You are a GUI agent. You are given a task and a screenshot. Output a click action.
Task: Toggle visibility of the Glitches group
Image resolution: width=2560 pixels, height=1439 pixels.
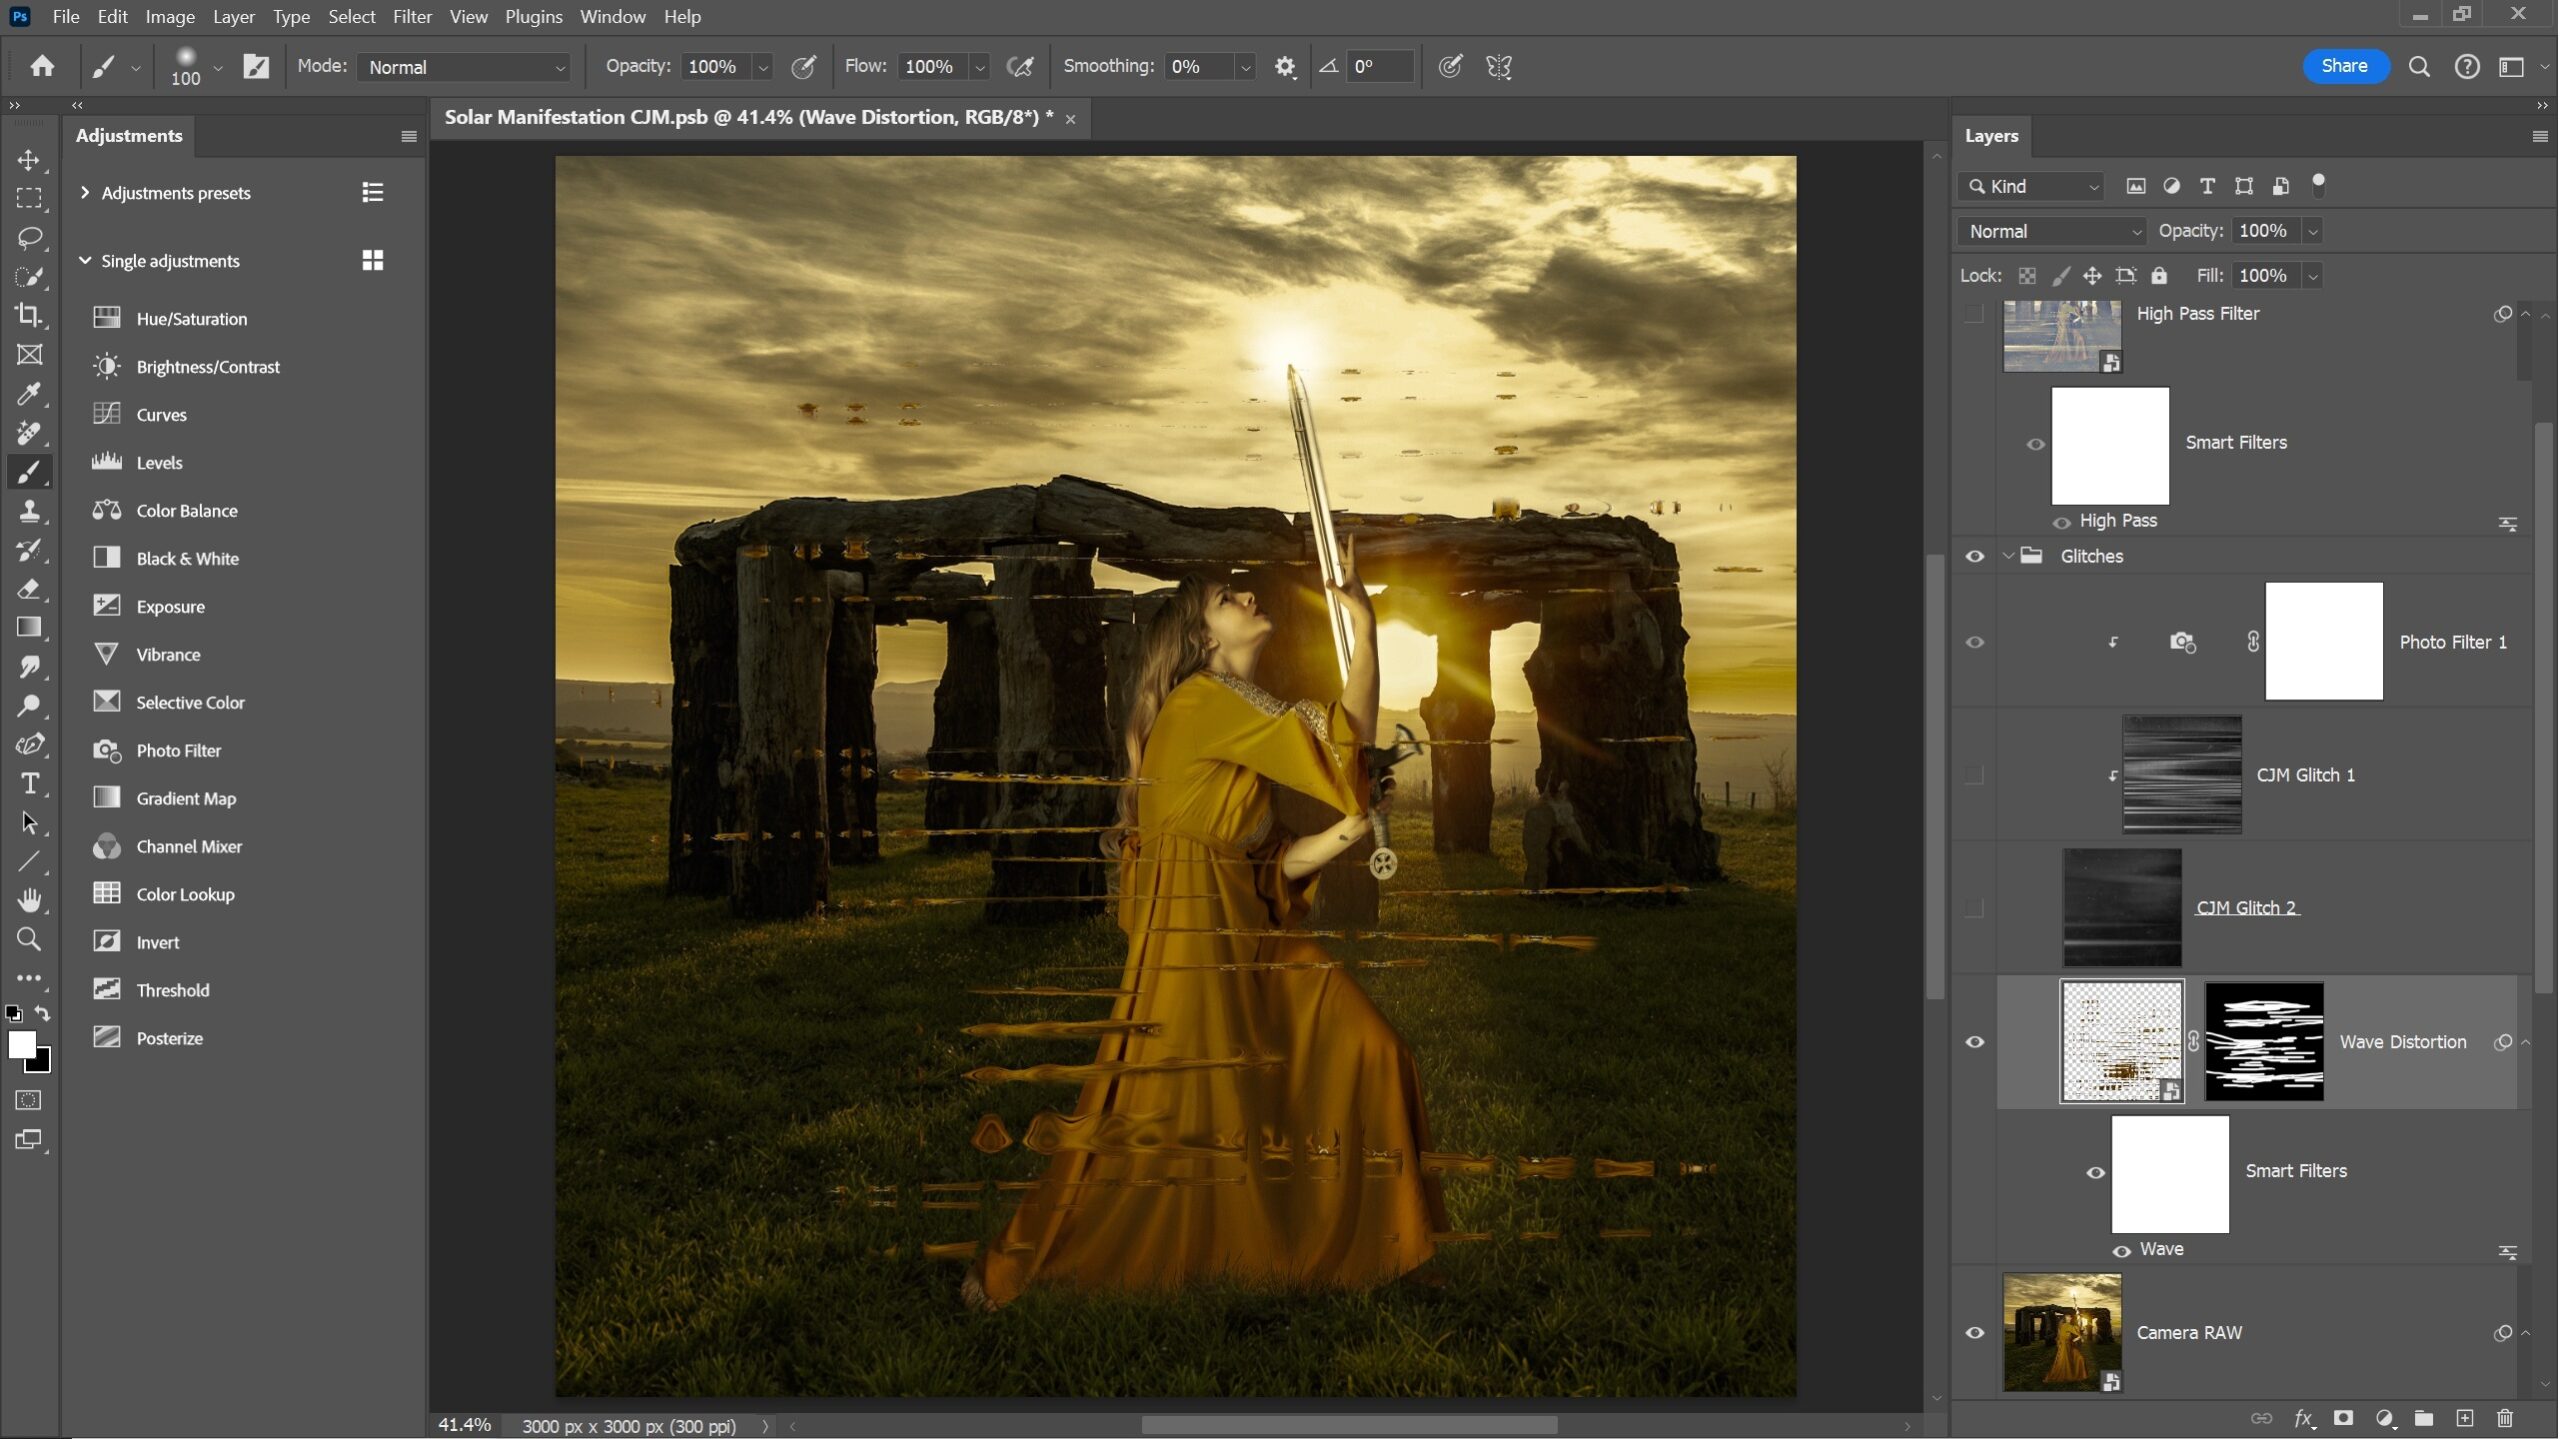pyautogui.click(x=1975, y=556)
